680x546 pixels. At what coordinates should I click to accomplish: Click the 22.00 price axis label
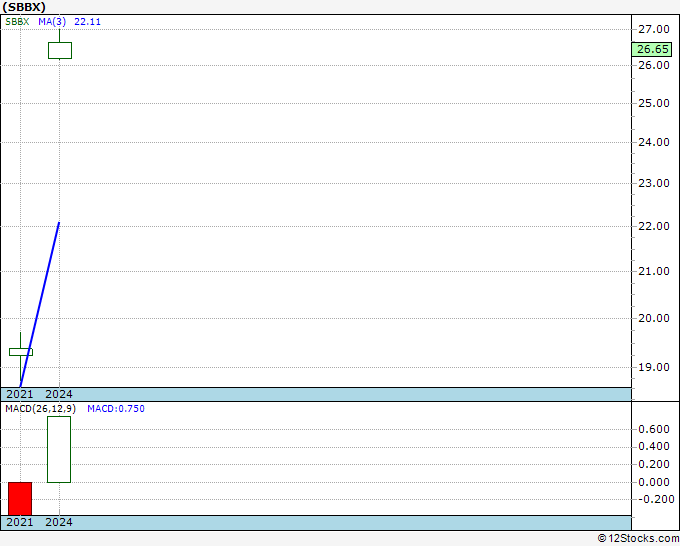click(654, 226)
